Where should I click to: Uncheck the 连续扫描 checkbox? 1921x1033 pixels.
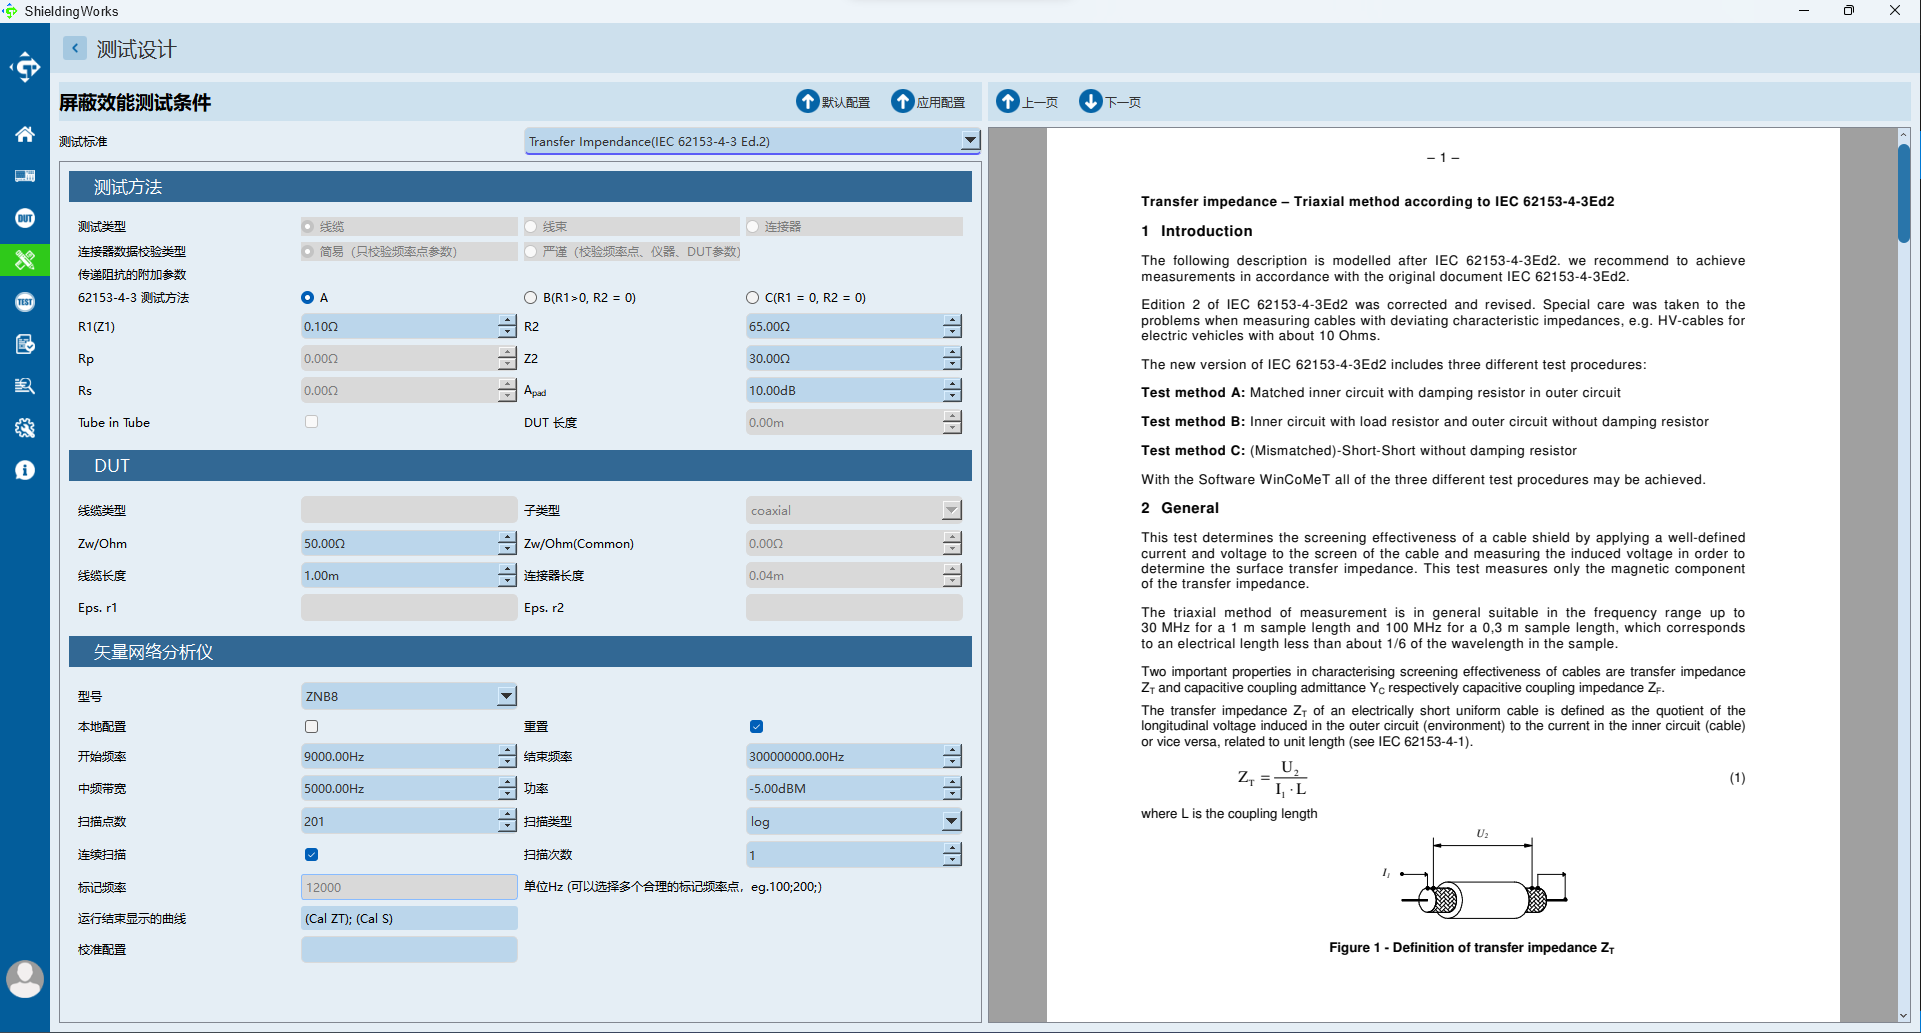(312, 854)
